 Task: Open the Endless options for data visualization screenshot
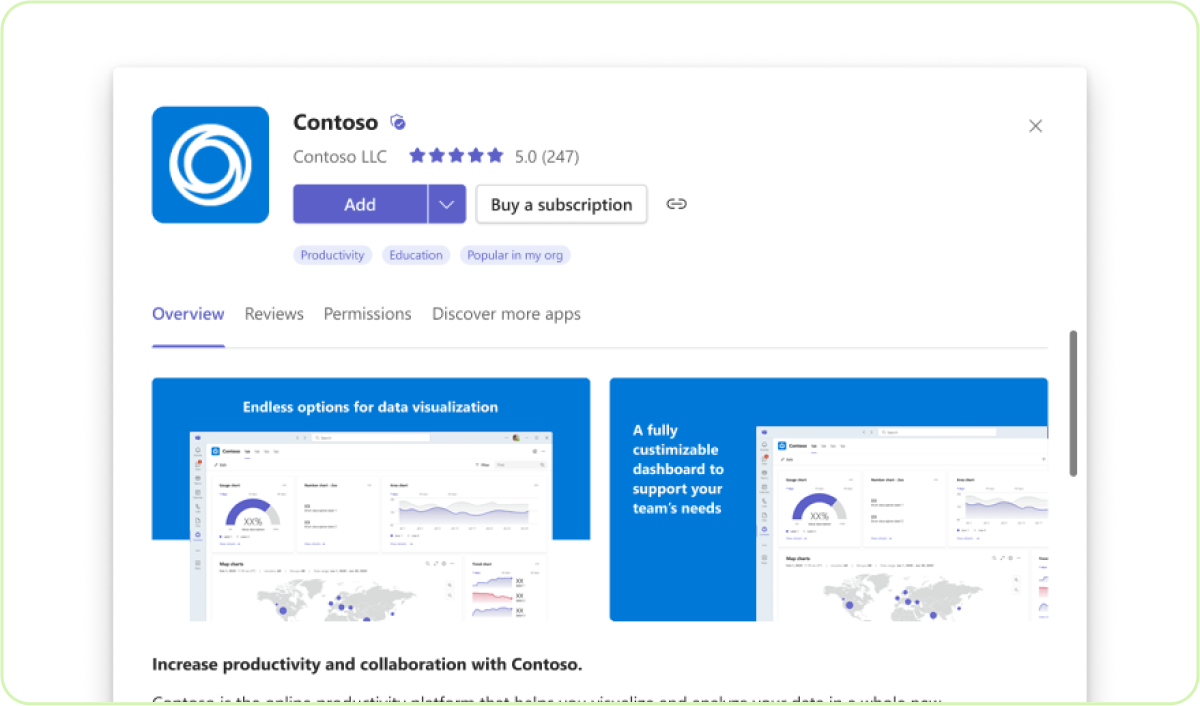(371, 499)
